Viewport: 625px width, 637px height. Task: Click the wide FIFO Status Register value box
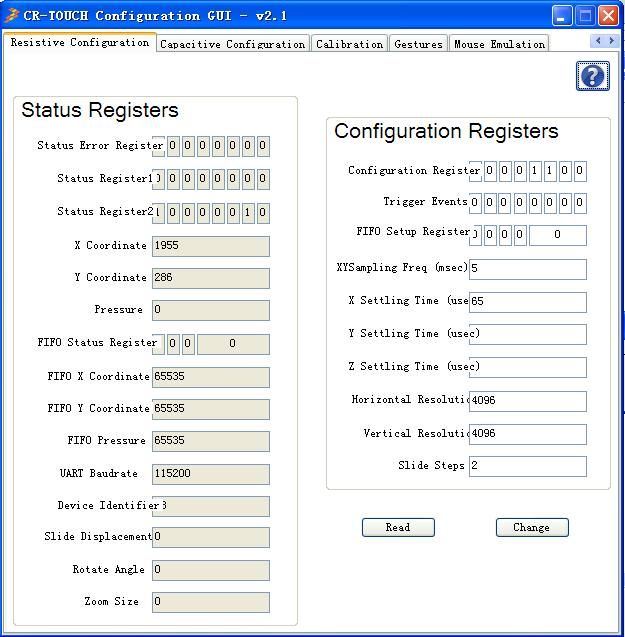coord(233,344)
